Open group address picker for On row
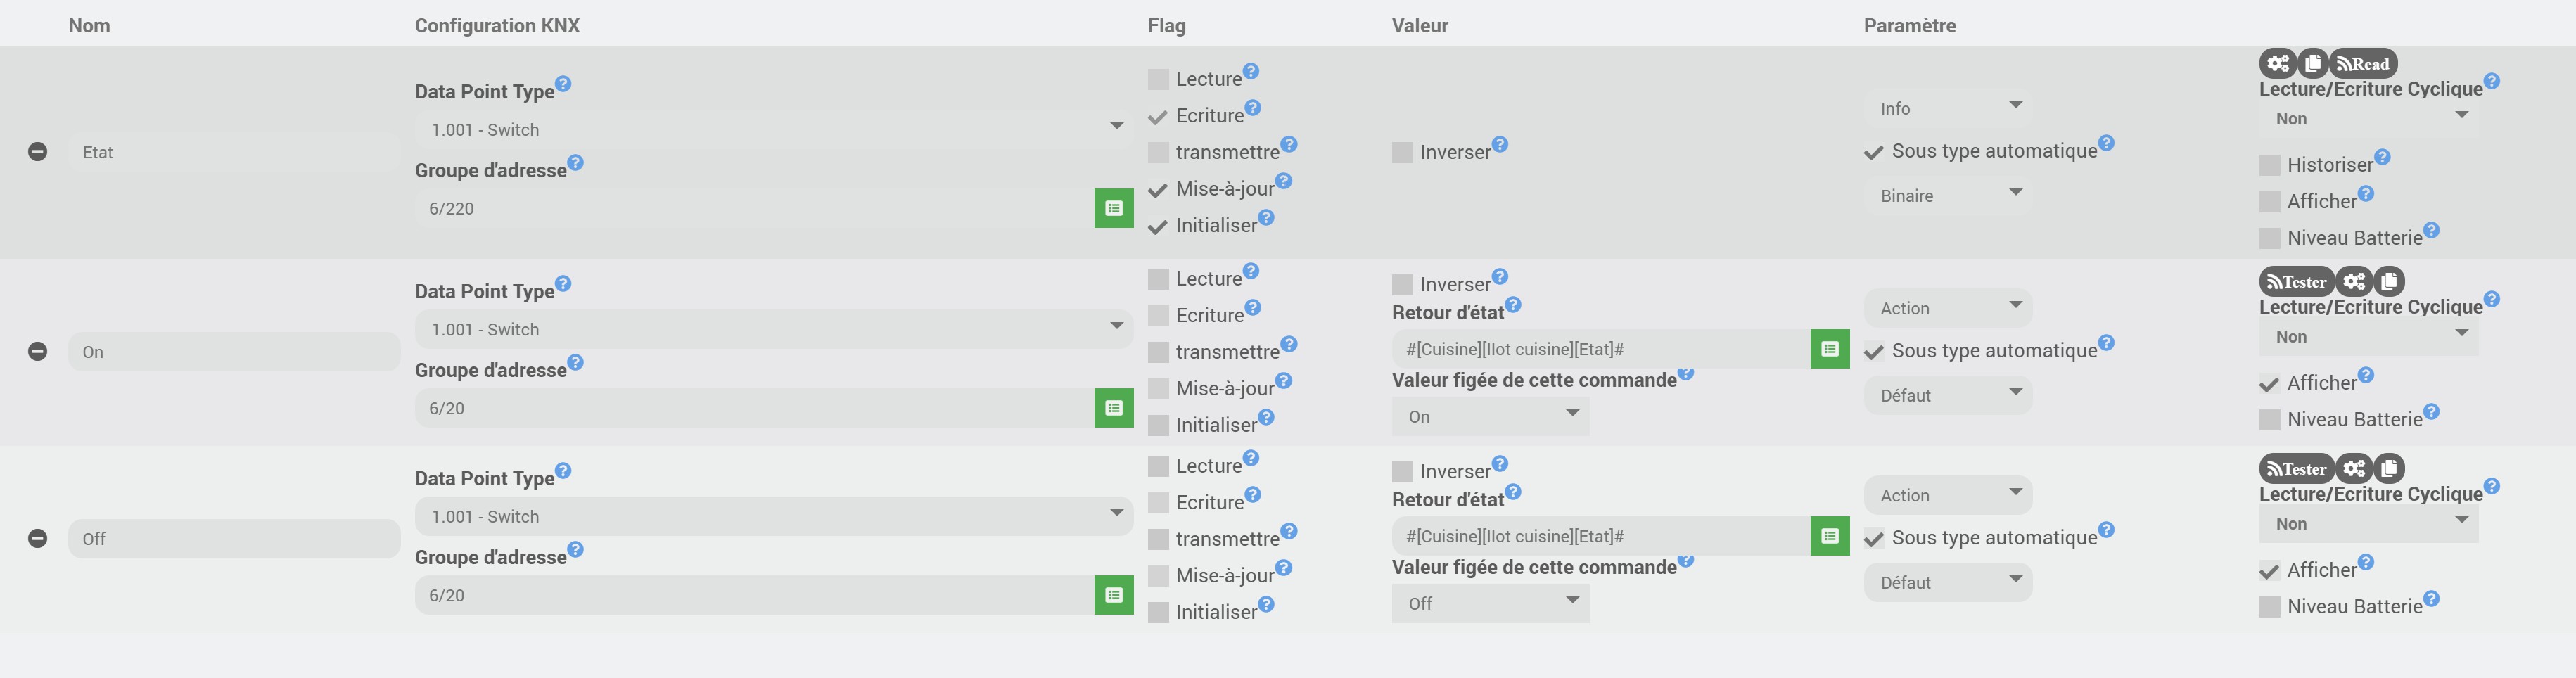 click(1113, 408)
